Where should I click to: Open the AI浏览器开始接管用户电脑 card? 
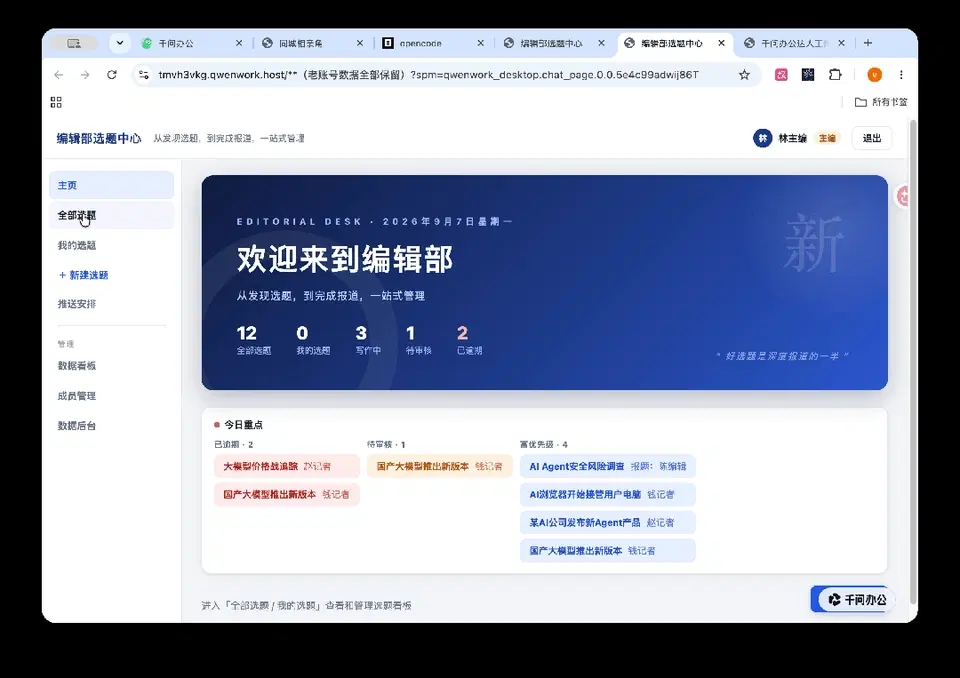point(607,494)
